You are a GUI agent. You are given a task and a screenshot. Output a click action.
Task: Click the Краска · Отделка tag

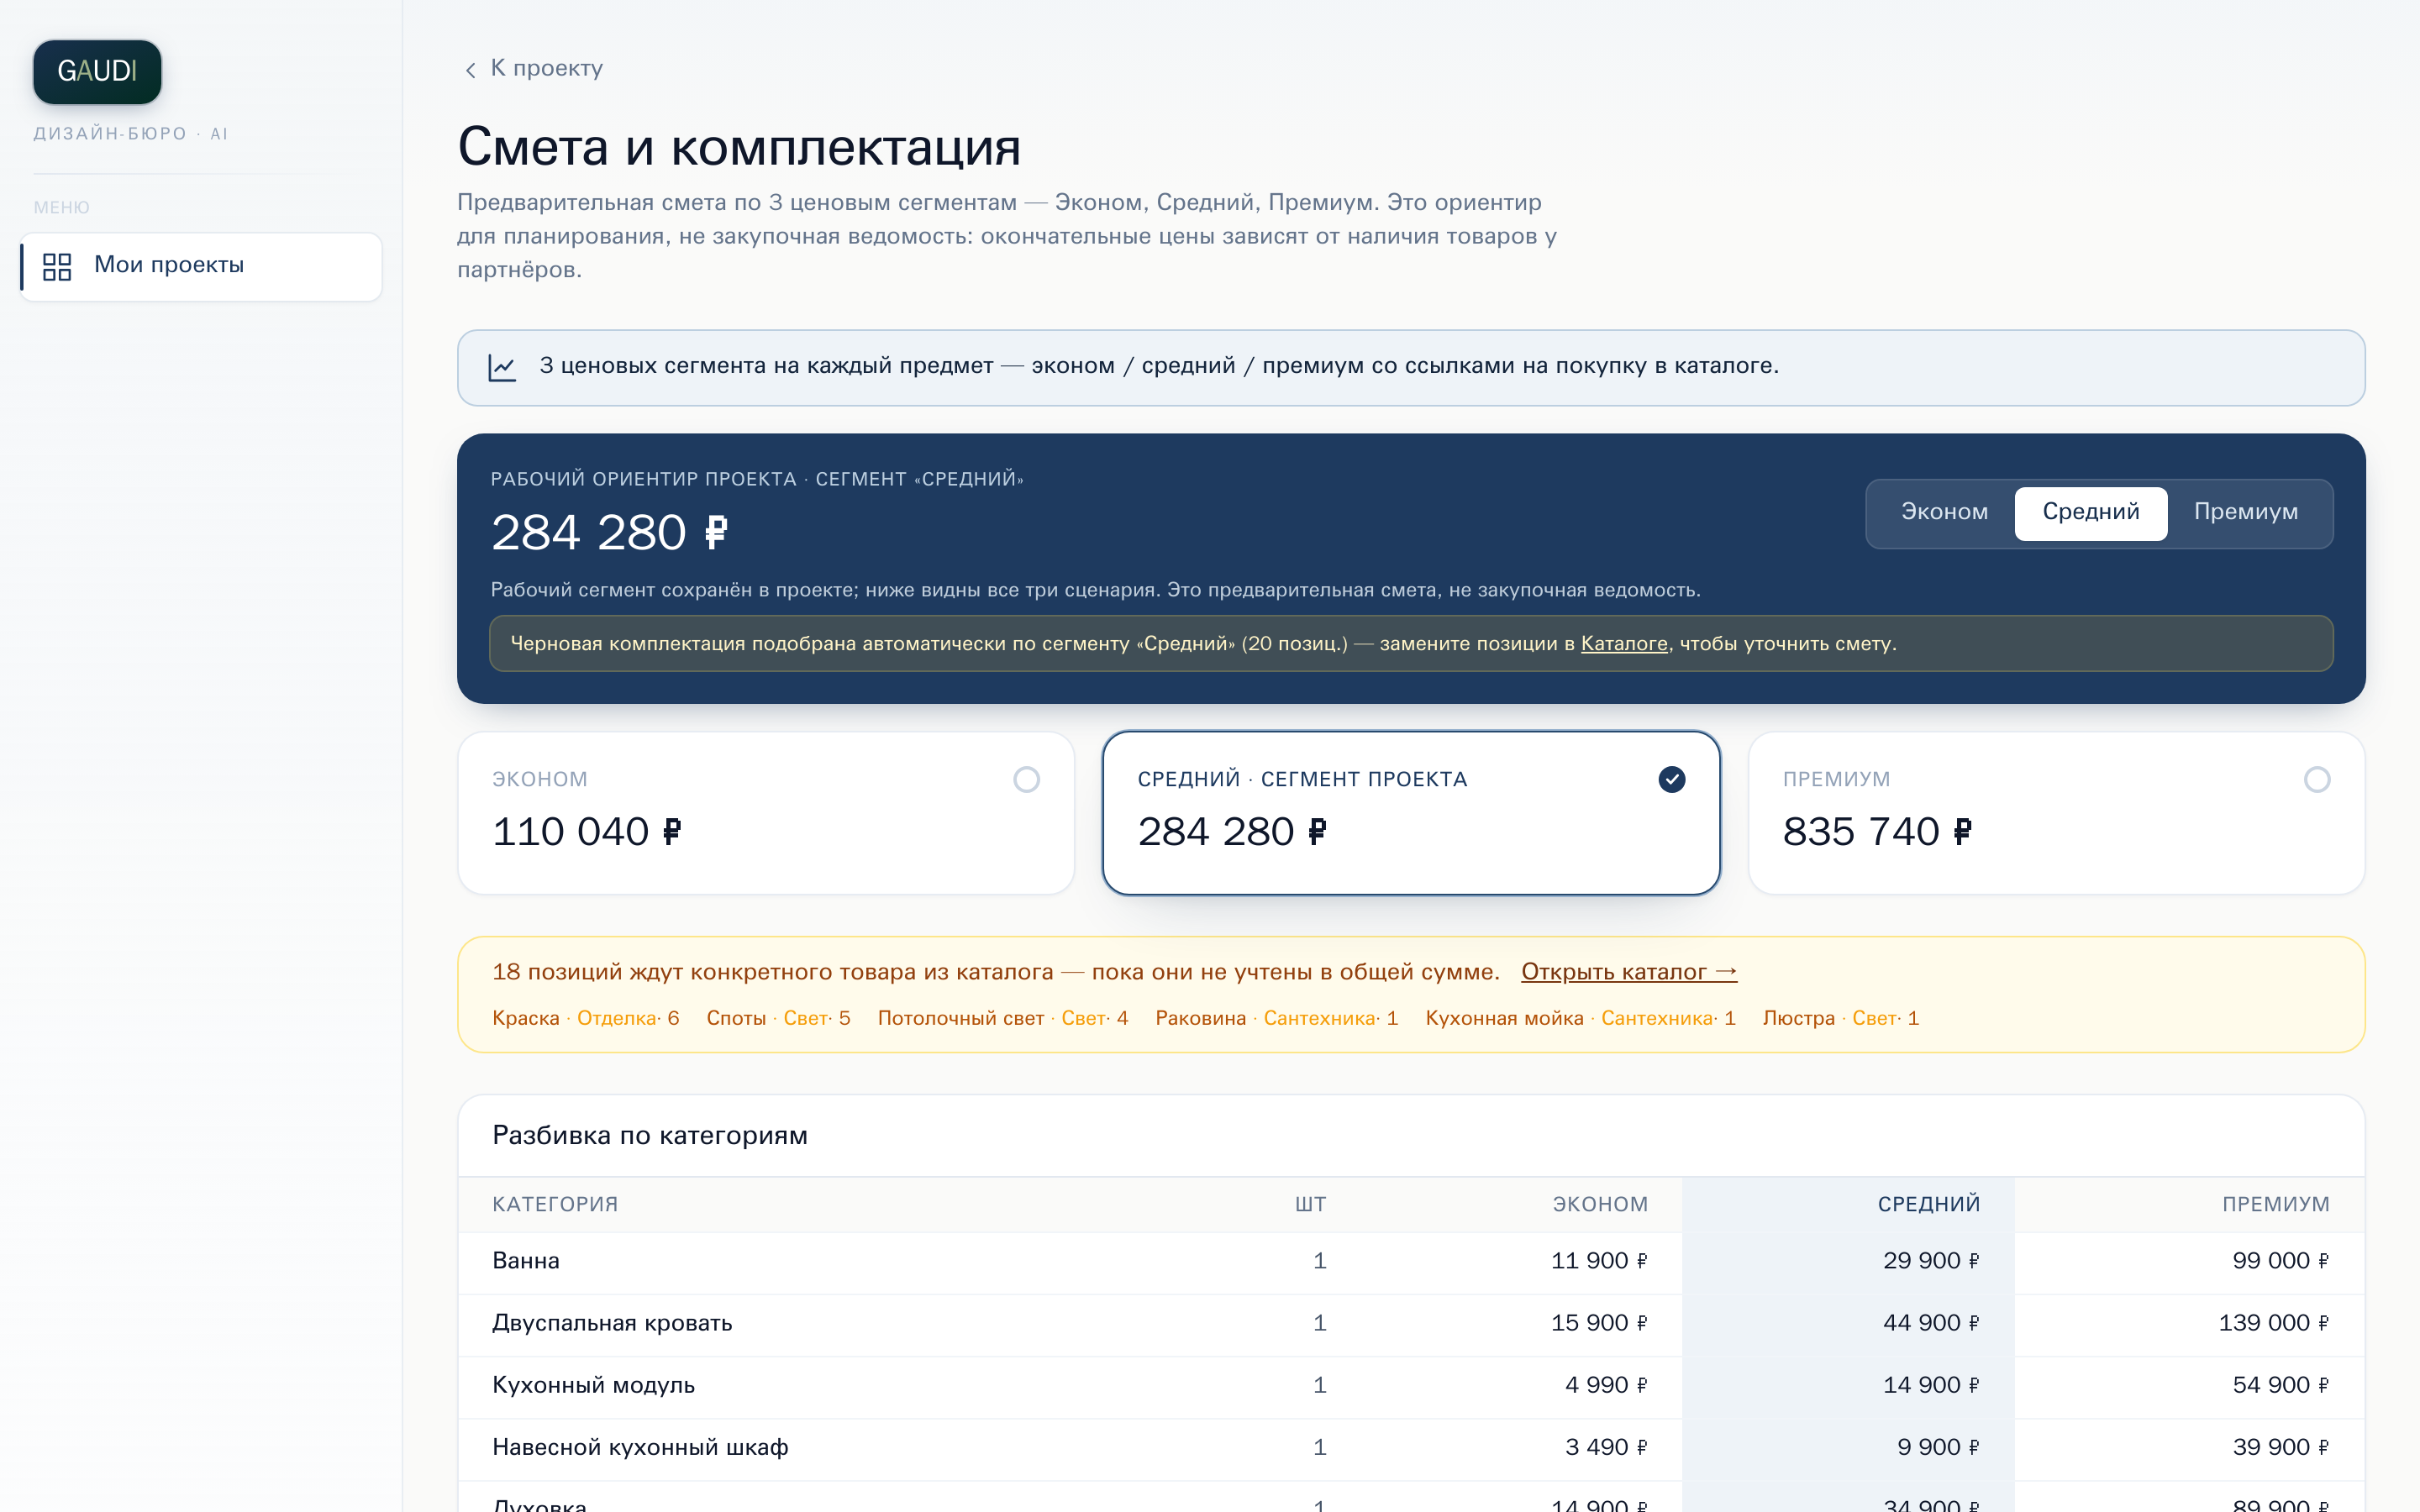point(585,1019)
